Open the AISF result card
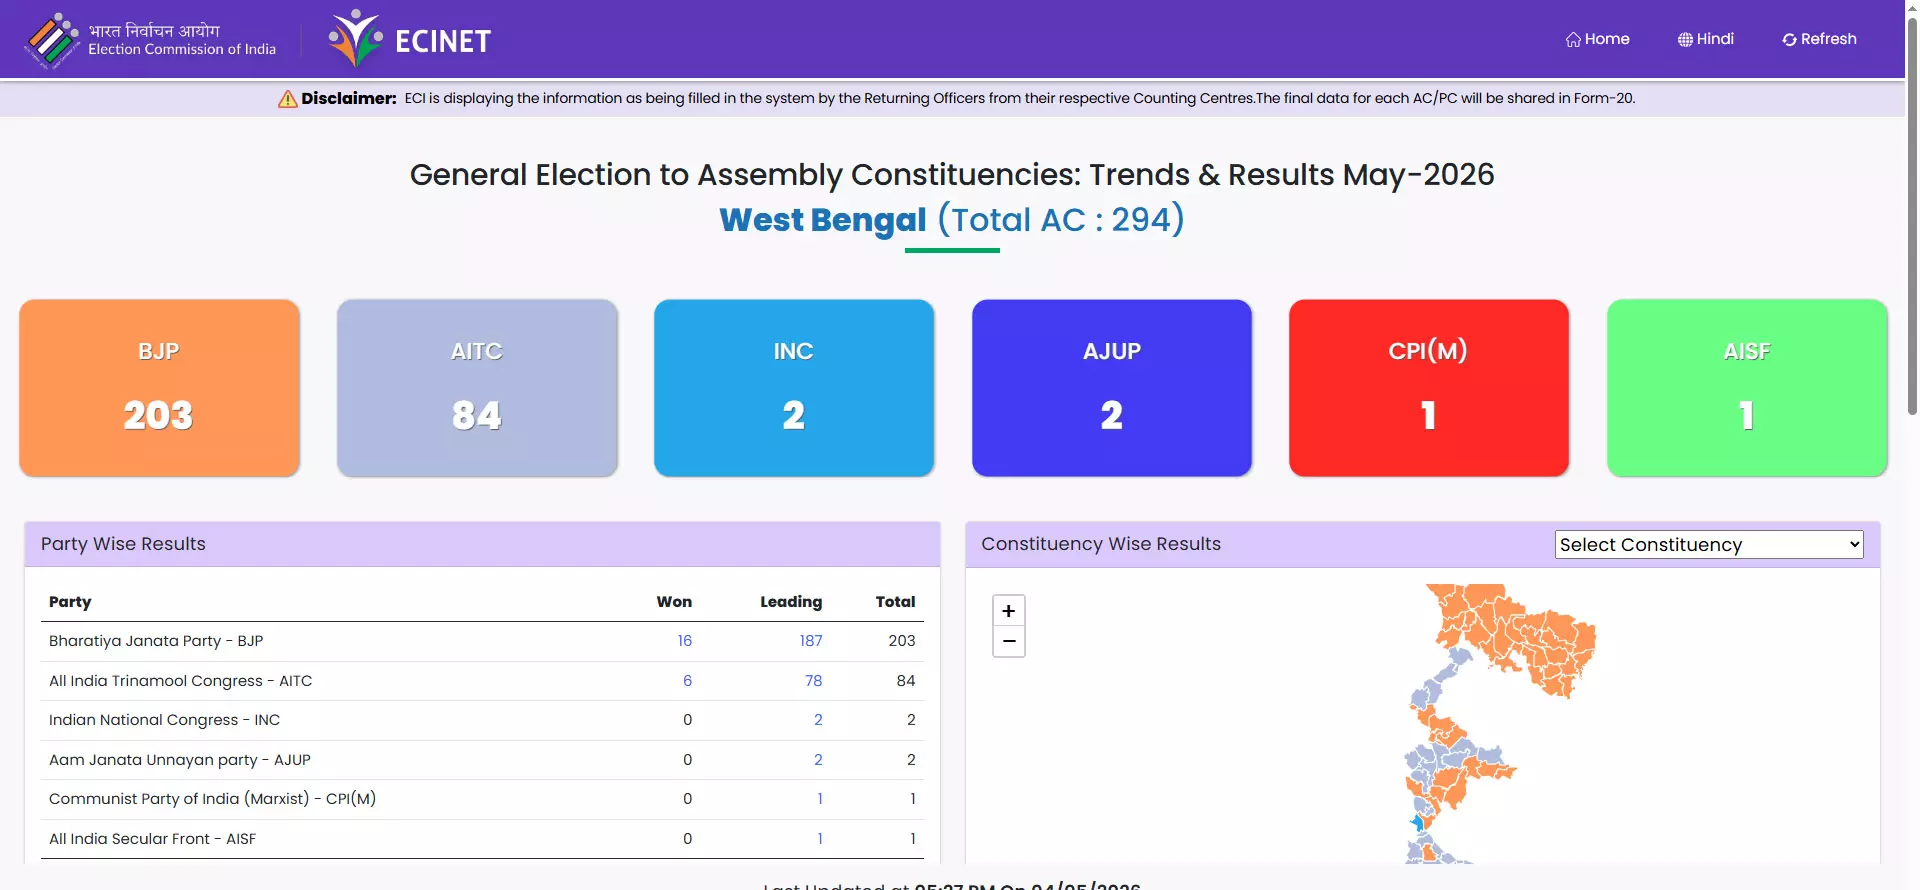The height and width of the screenshot is (890, 1920). tap(1747, 388)
